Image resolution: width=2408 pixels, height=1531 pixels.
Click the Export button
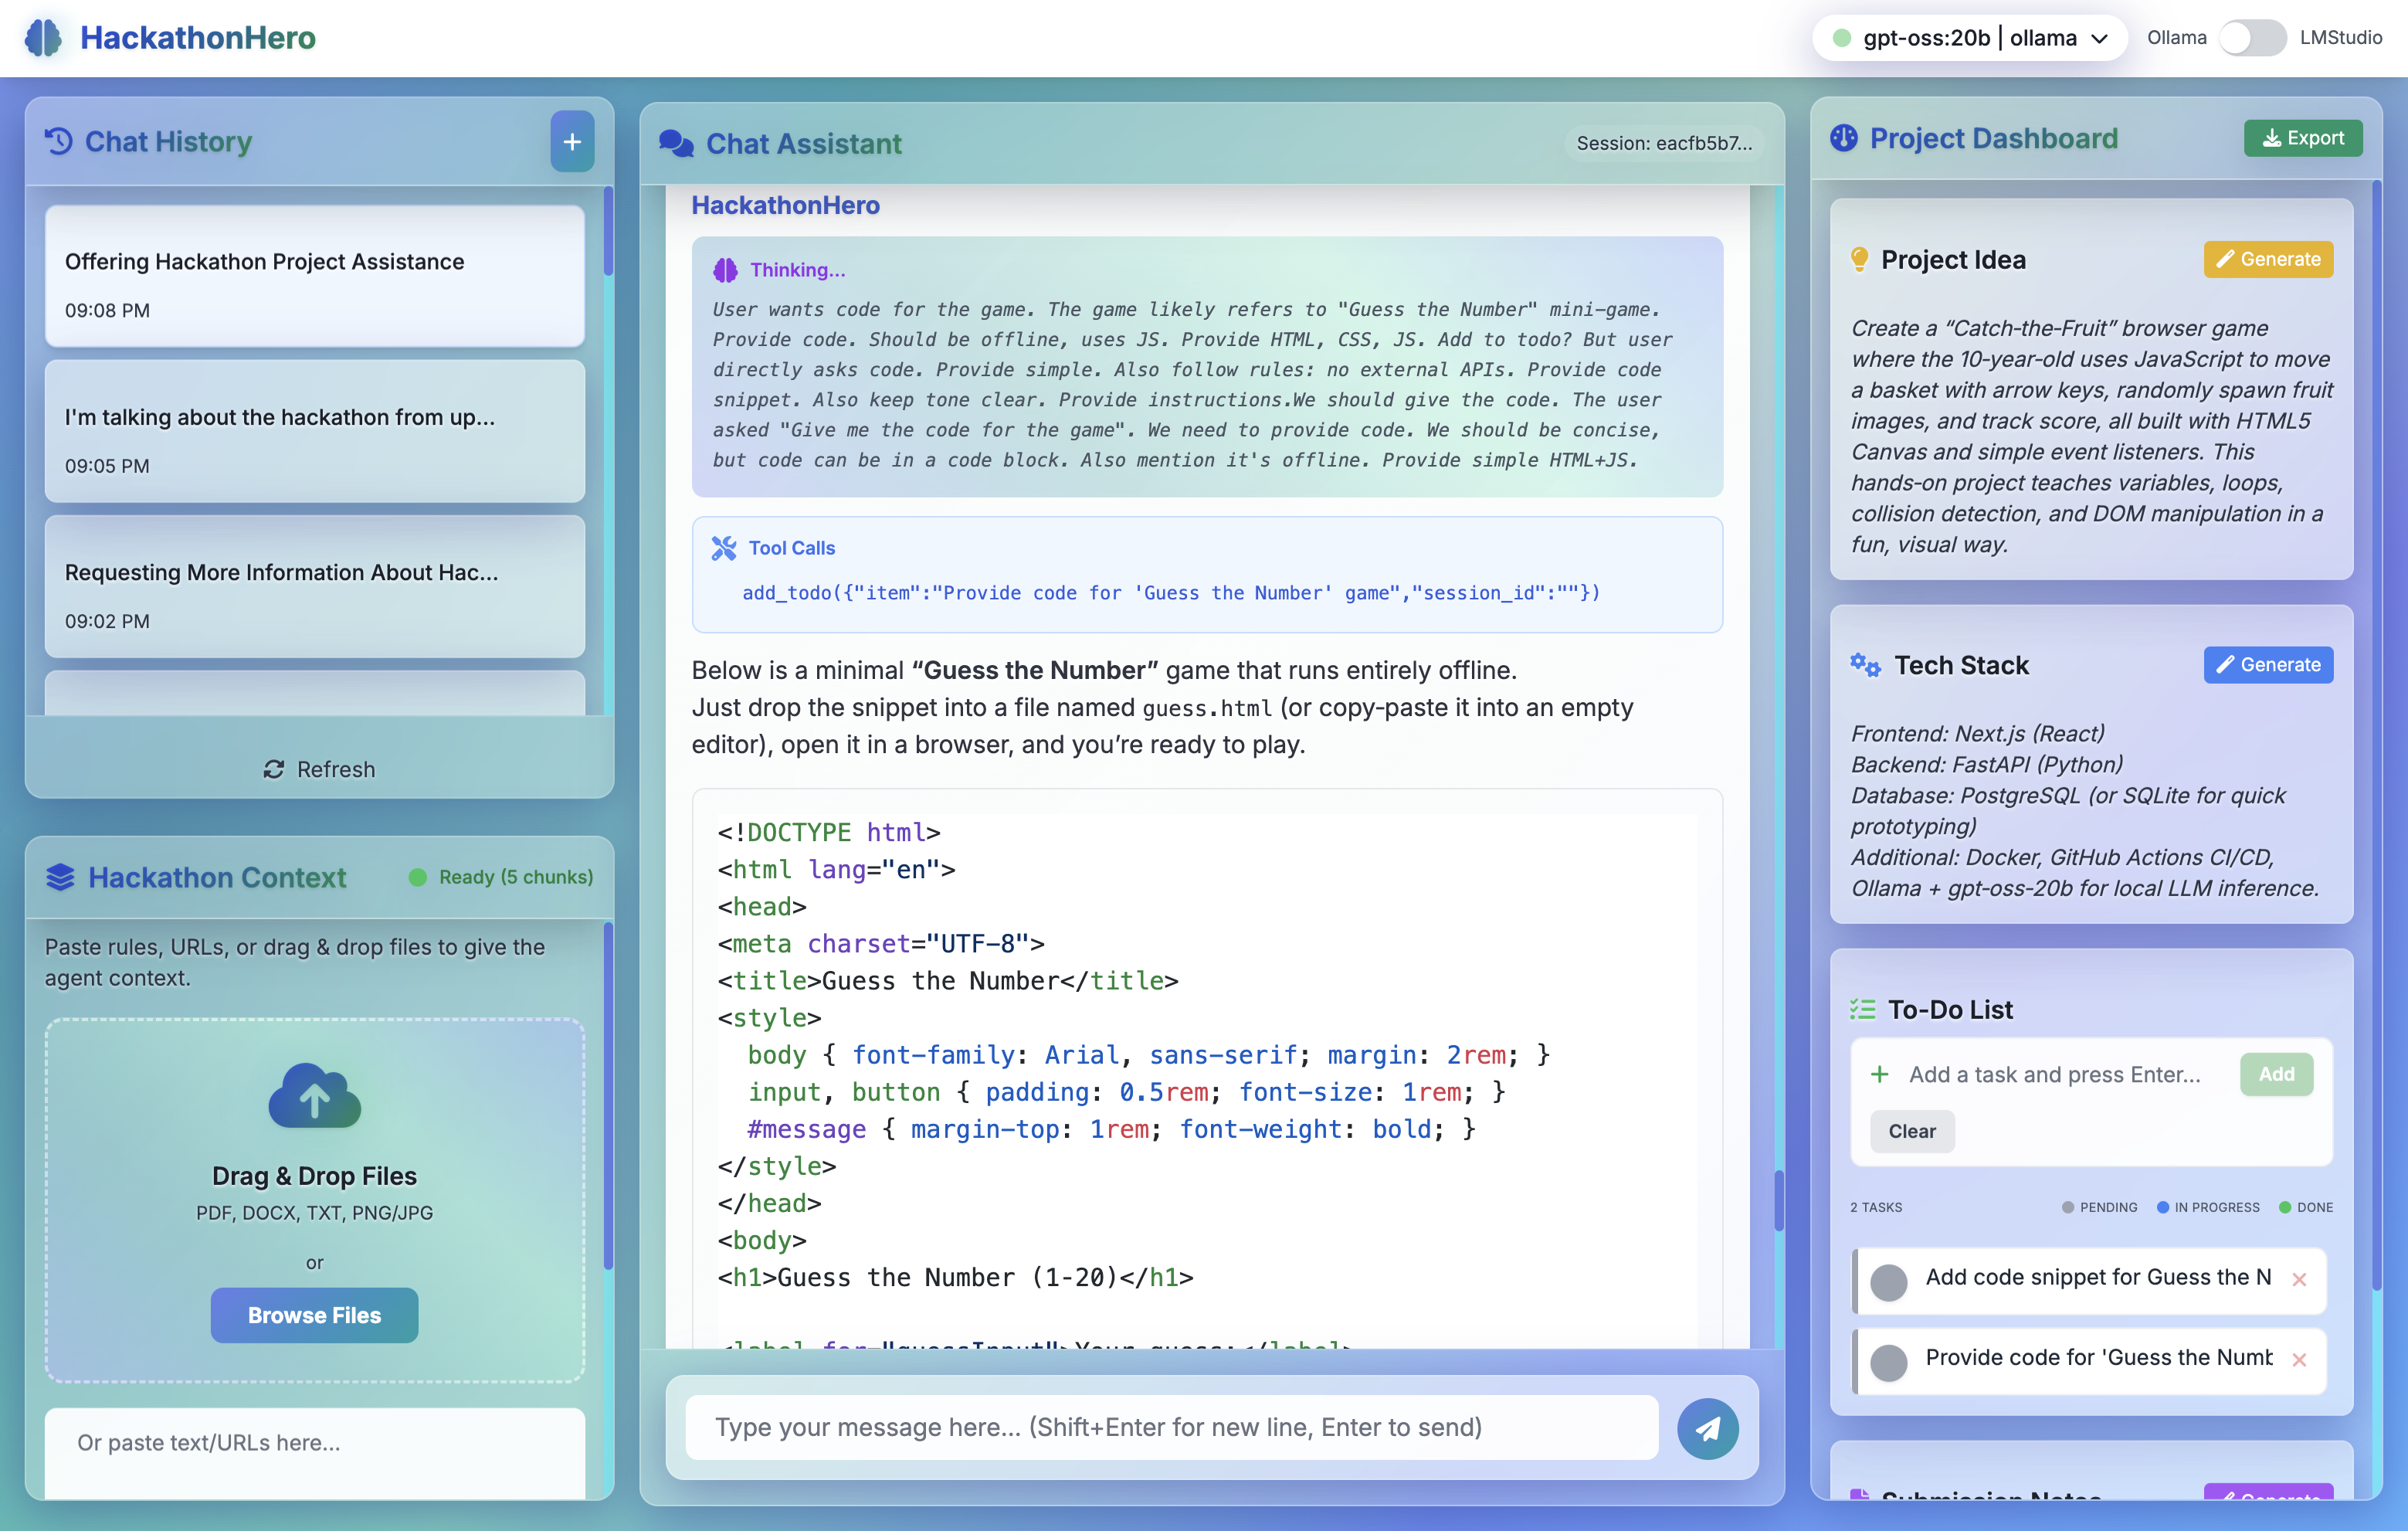(2302, 138)
